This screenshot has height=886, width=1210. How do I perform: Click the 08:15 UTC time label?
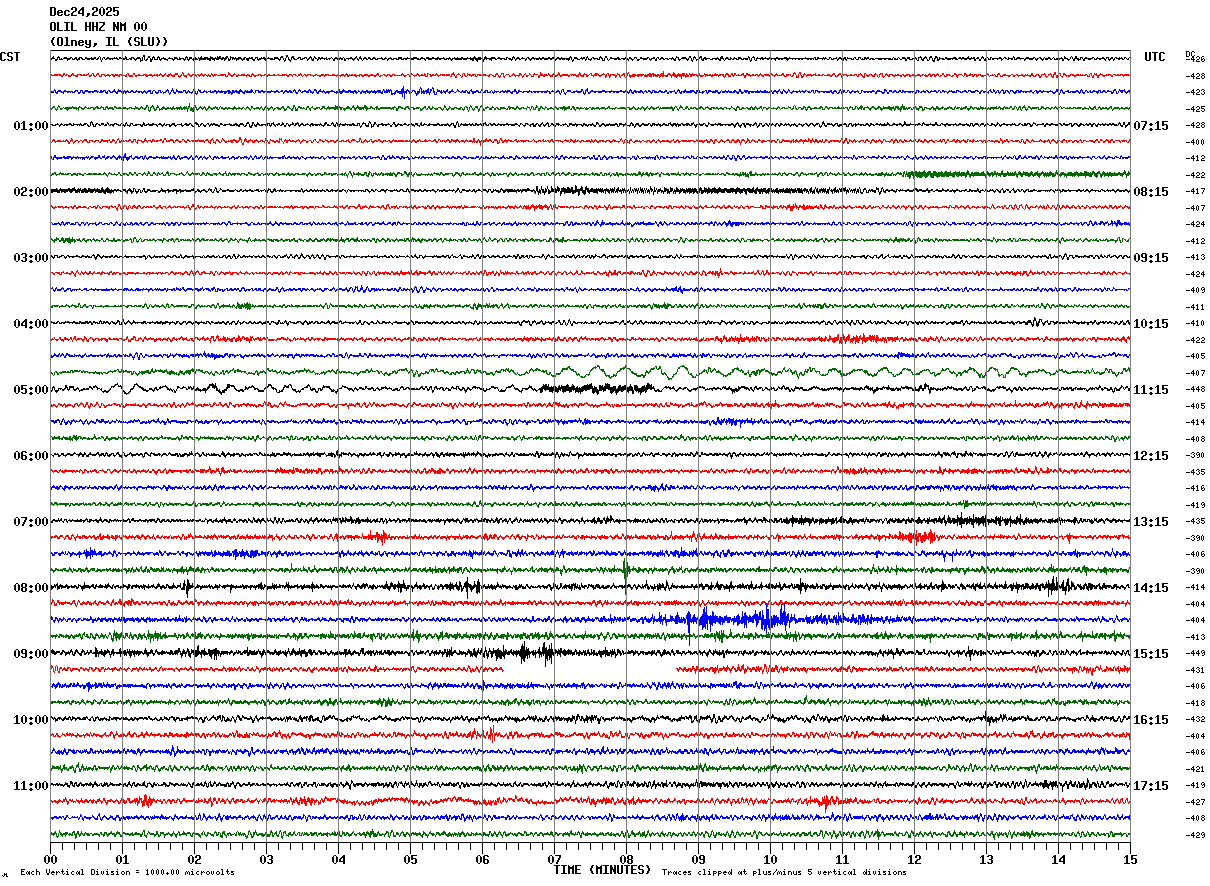[1151, 192]
